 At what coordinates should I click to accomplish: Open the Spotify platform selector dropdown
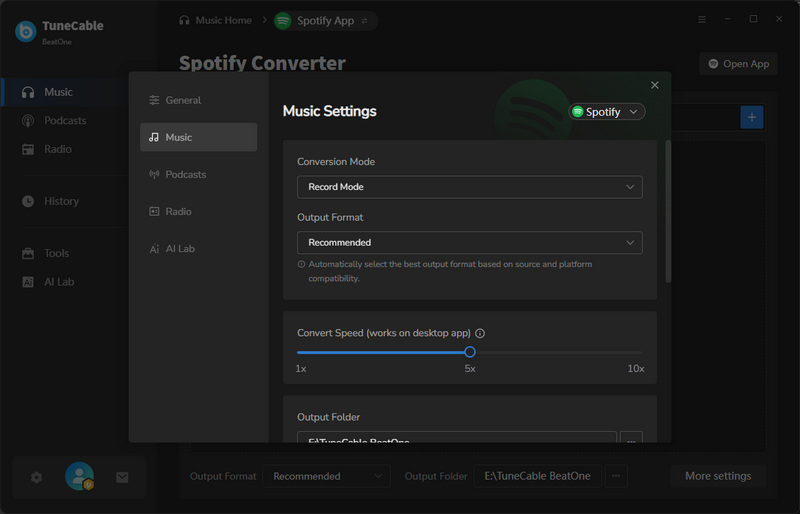(x=606, y=112)
